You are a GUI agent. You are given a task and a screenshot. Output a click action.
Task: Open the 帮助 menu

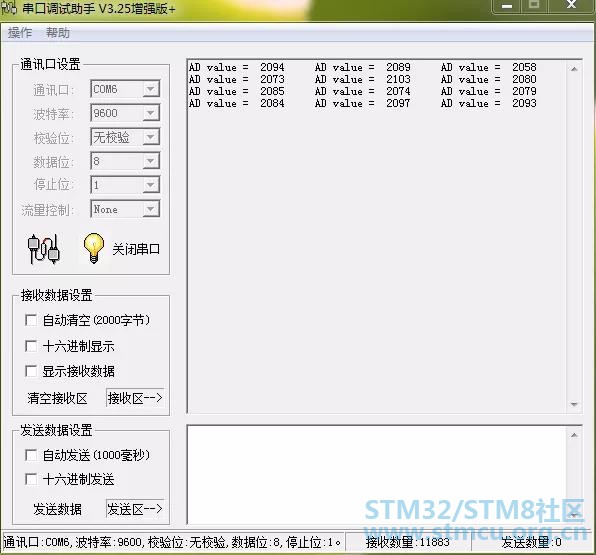click(58, 33)
